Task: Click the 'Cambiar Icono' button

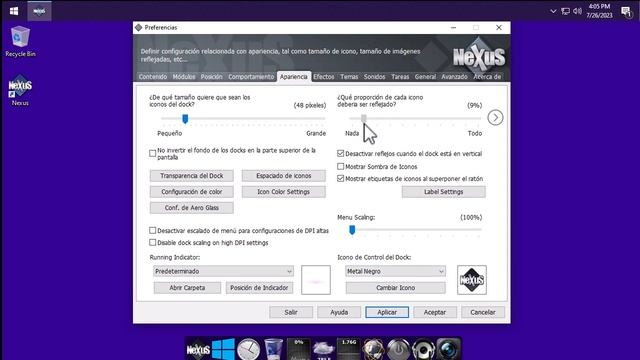Action: 396,287
